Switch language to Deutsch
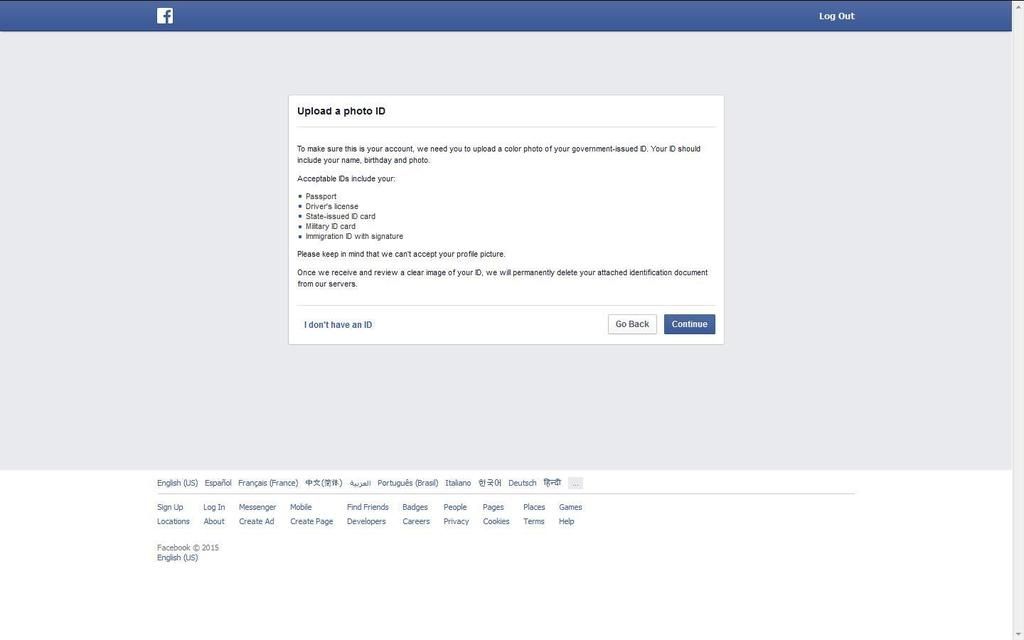The height and width of the screenshot is (640, 1024). (522, 483)
